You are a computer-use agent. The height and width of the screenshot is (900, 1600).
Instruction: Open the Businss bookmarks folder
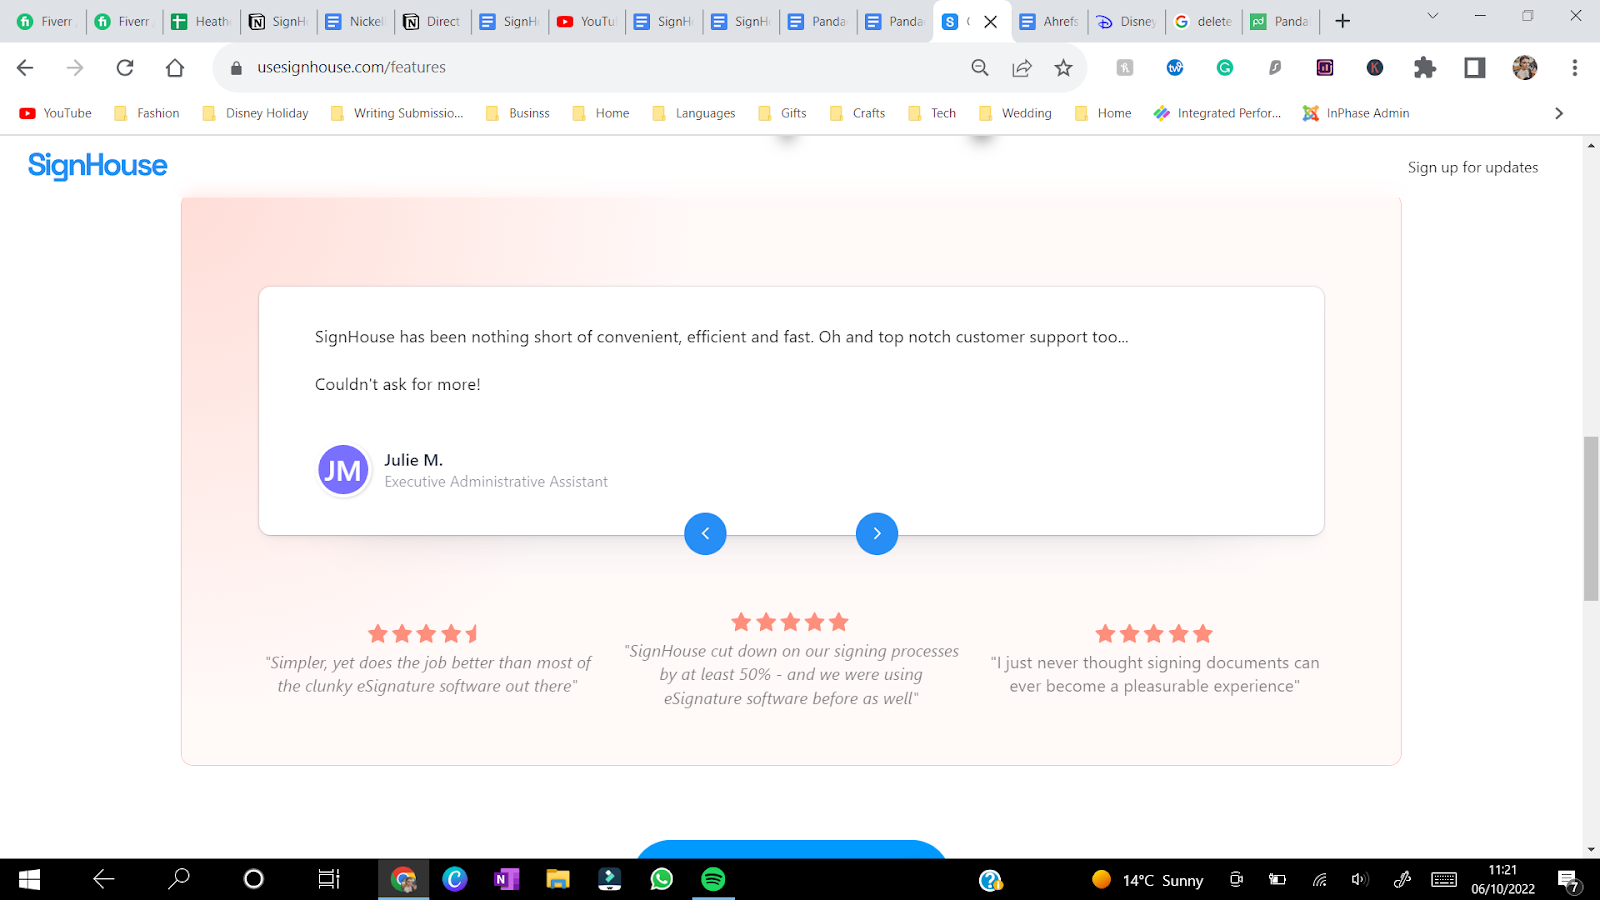coord(518,113)
